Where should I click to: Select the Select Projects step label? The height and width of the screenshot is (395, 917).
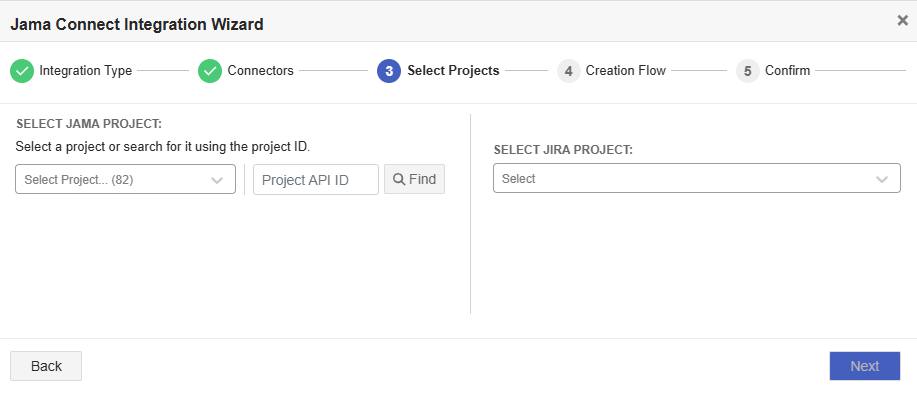(453, 71)
